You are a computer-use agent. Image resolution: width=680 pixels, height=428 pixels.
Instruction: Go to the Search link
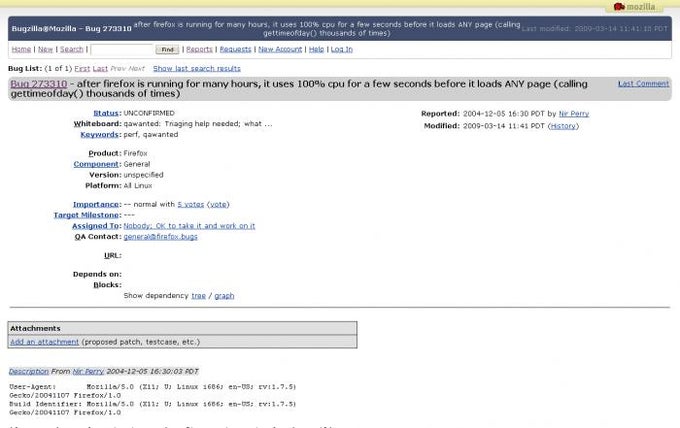[72, 49]
